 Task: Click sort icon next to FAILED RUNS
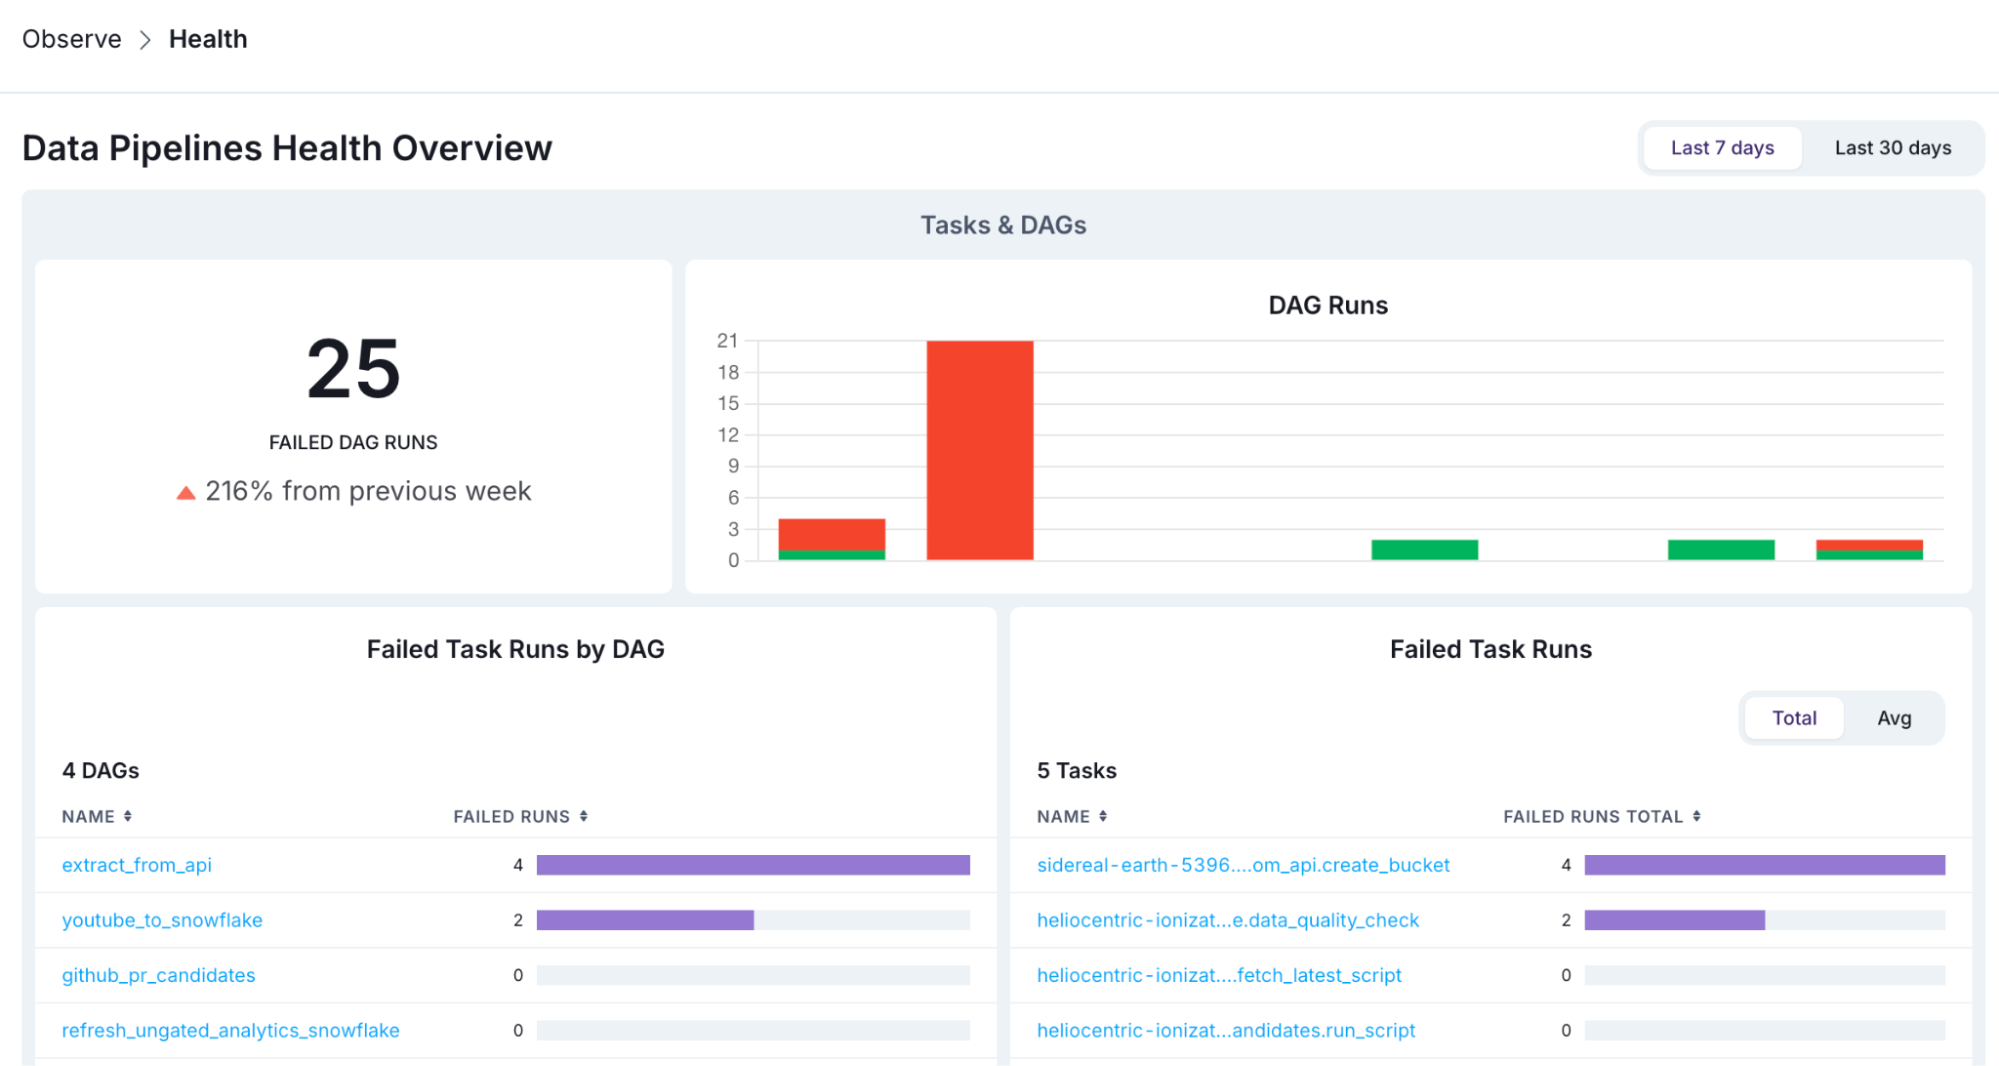(x=584, y=817)
